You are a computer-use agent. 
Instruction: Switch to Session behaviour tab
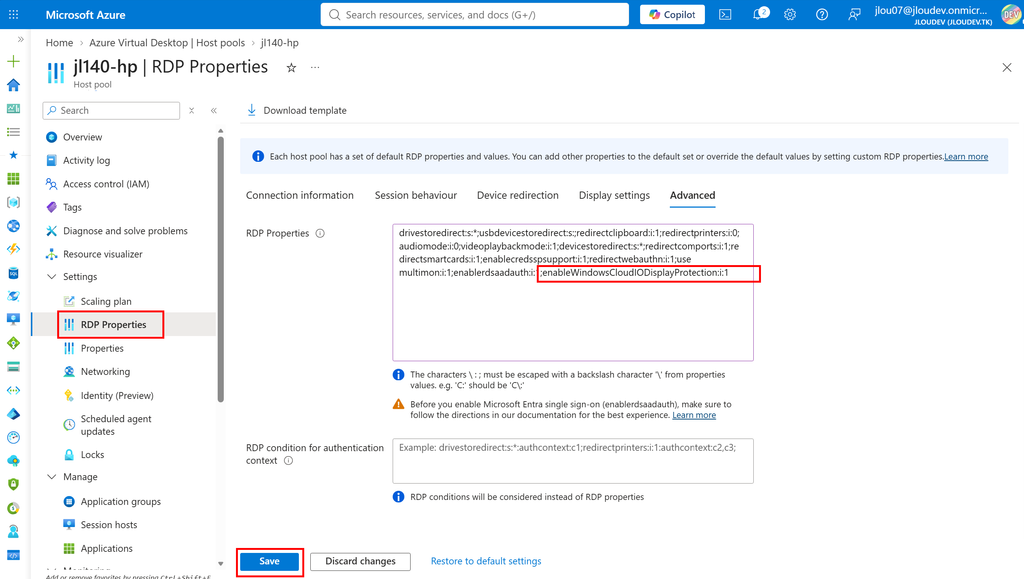(x=416, y=195)
